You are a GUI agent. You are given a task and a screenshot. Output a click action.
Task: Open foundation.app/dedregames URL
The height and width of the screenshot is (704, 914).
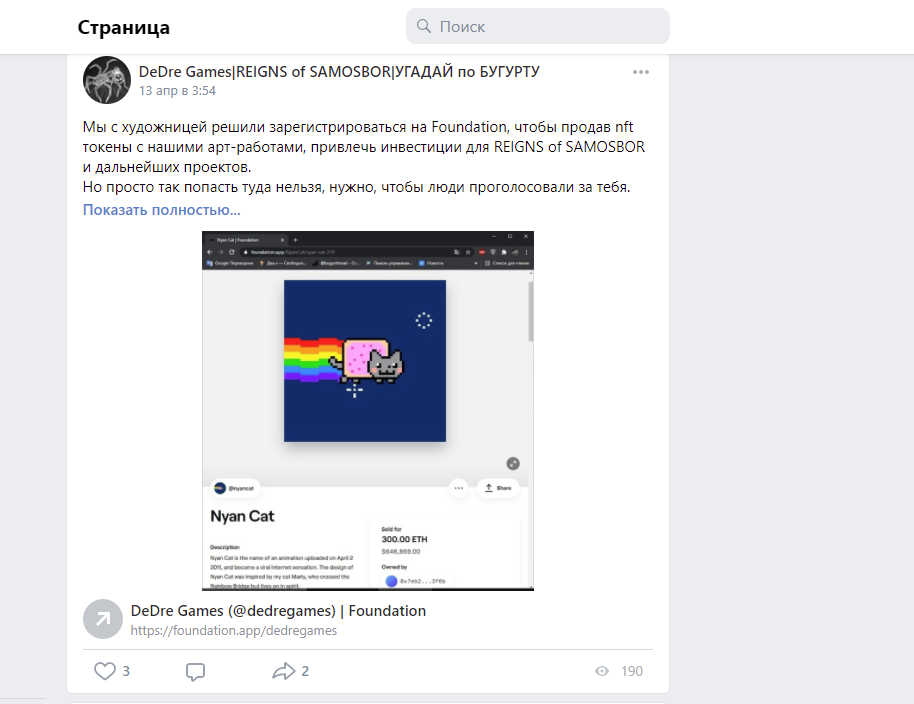tap(234, 631)
